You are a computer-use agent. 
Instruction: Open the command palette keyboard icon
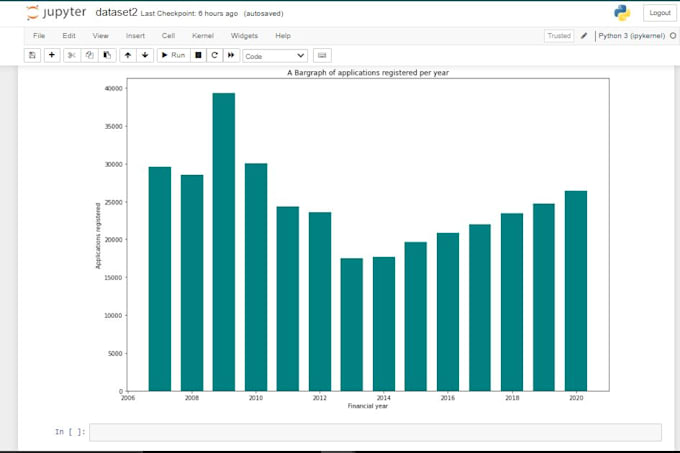(322, 55)
